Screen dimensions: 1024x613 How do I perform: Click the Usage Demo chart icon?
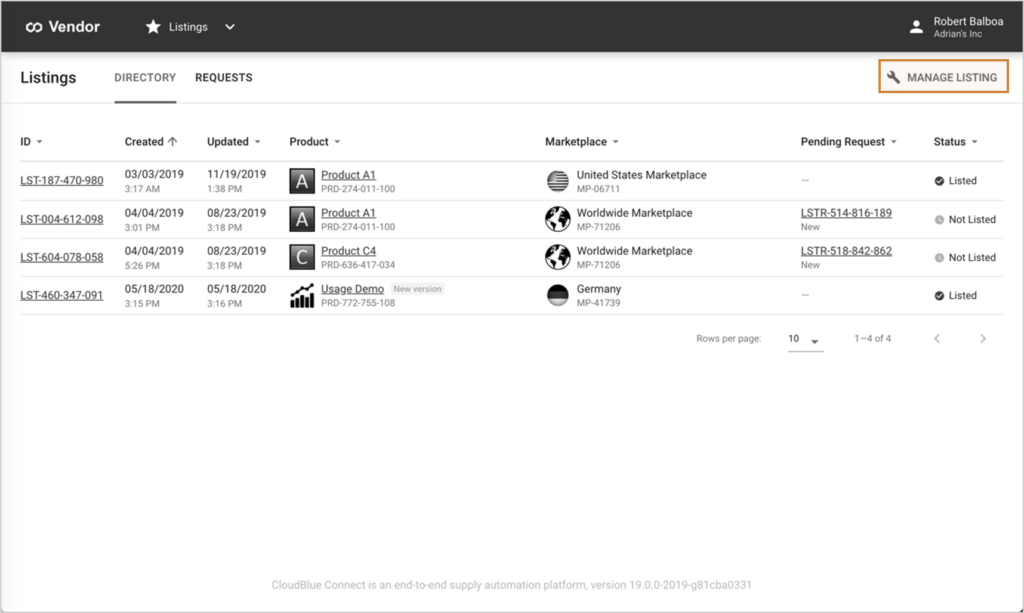coord(302,295)
